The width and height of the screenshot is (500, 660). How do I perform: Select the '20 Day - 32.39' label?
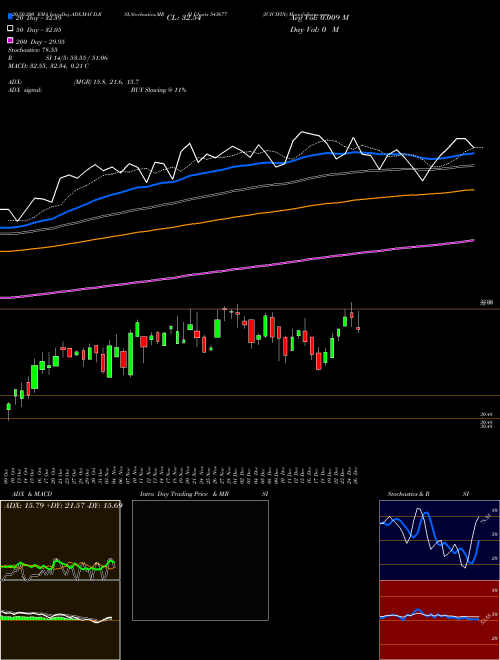38,18
